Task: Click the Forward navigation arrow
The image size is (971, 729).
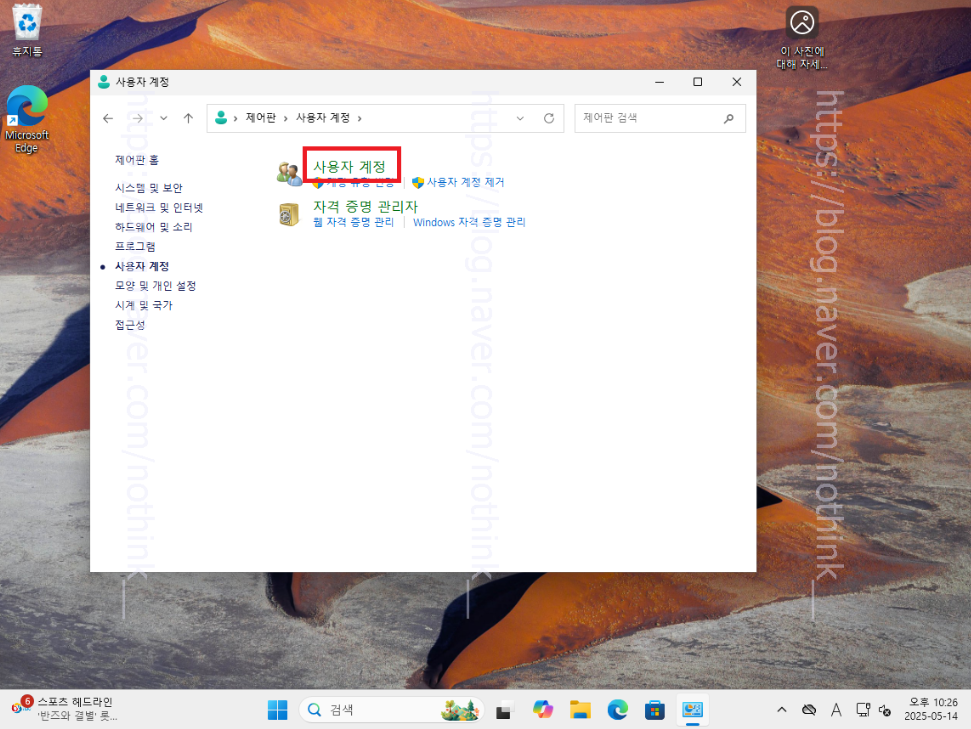Action: [x=137, y=118]
